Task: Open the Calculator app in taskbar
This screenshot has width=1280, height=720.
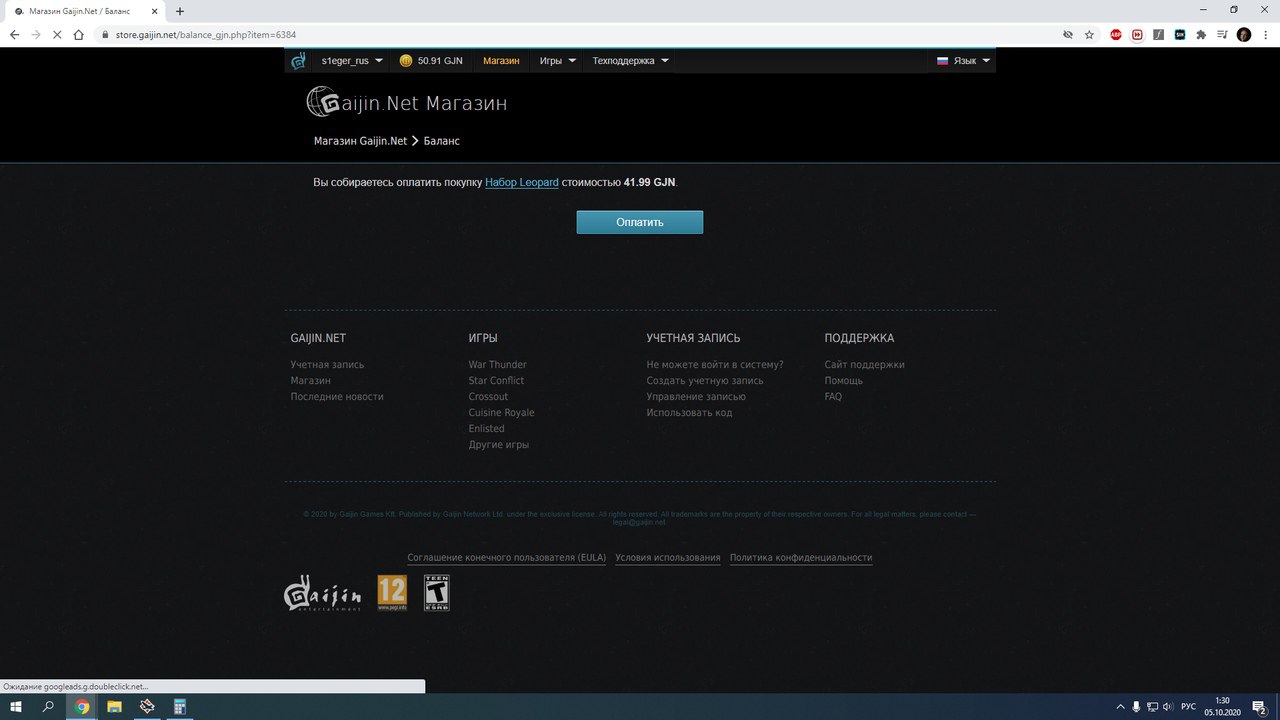Action: (180, 707)
